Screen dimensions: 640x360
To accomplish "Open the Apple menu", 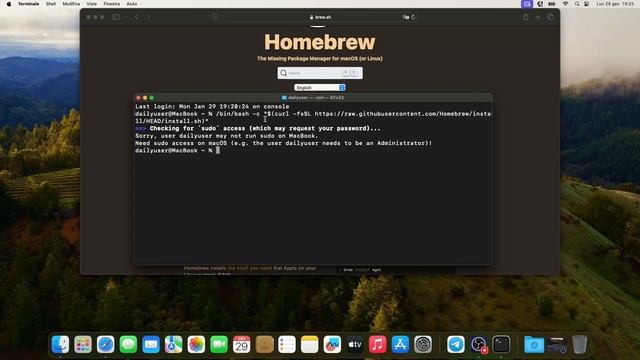I will (x=9, y=4).
